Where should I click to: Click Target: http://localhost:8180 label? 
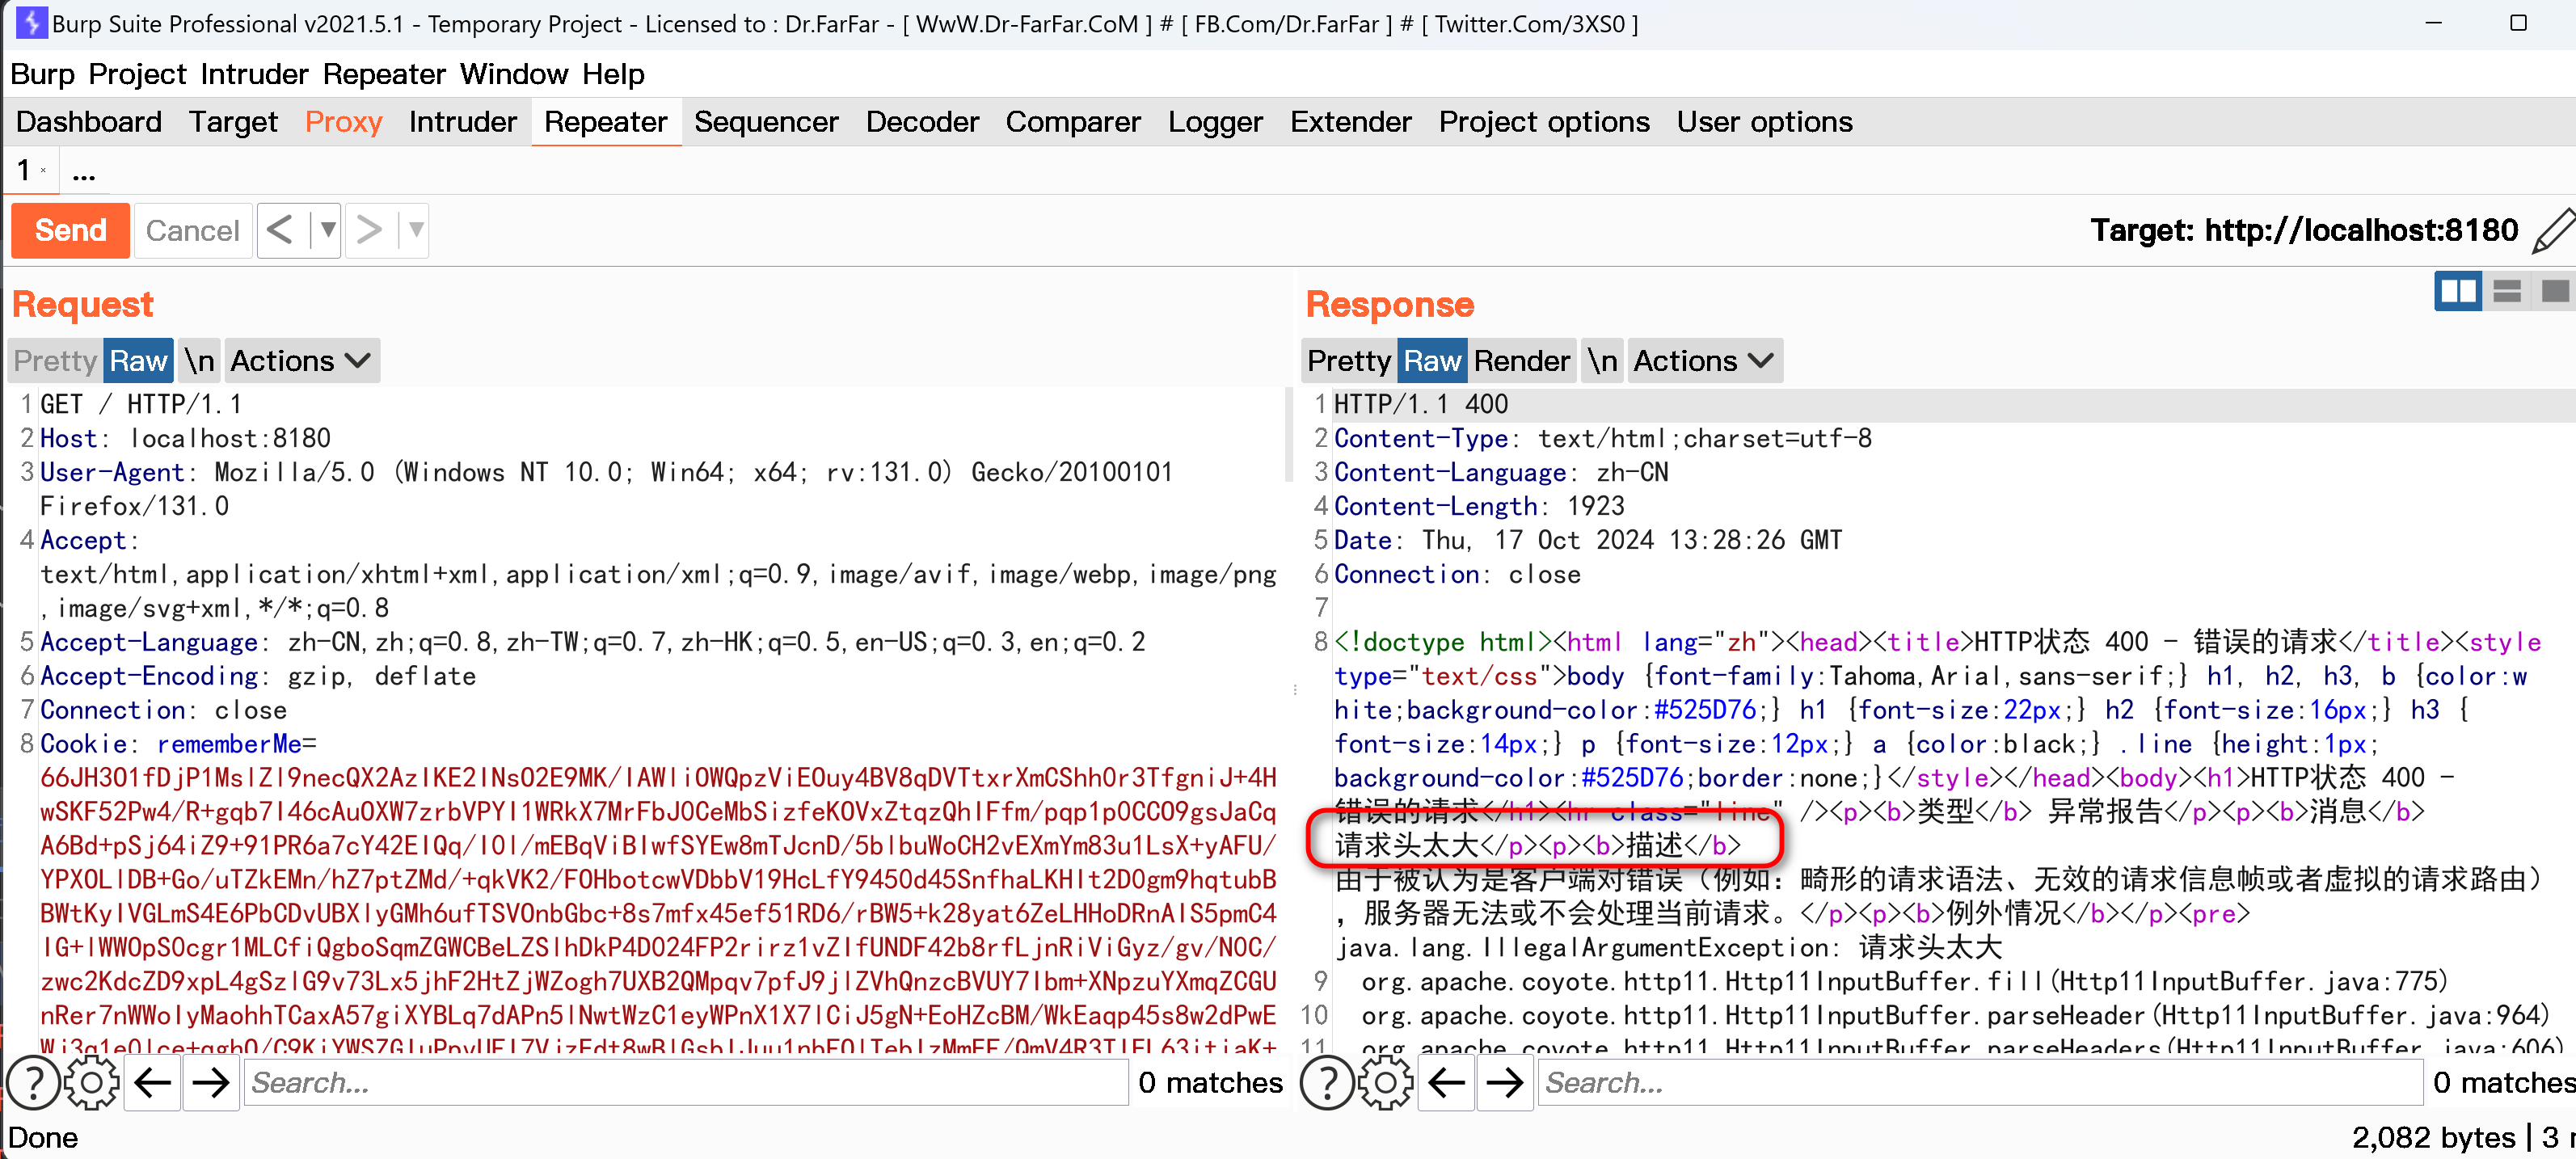pos(2304,231)
